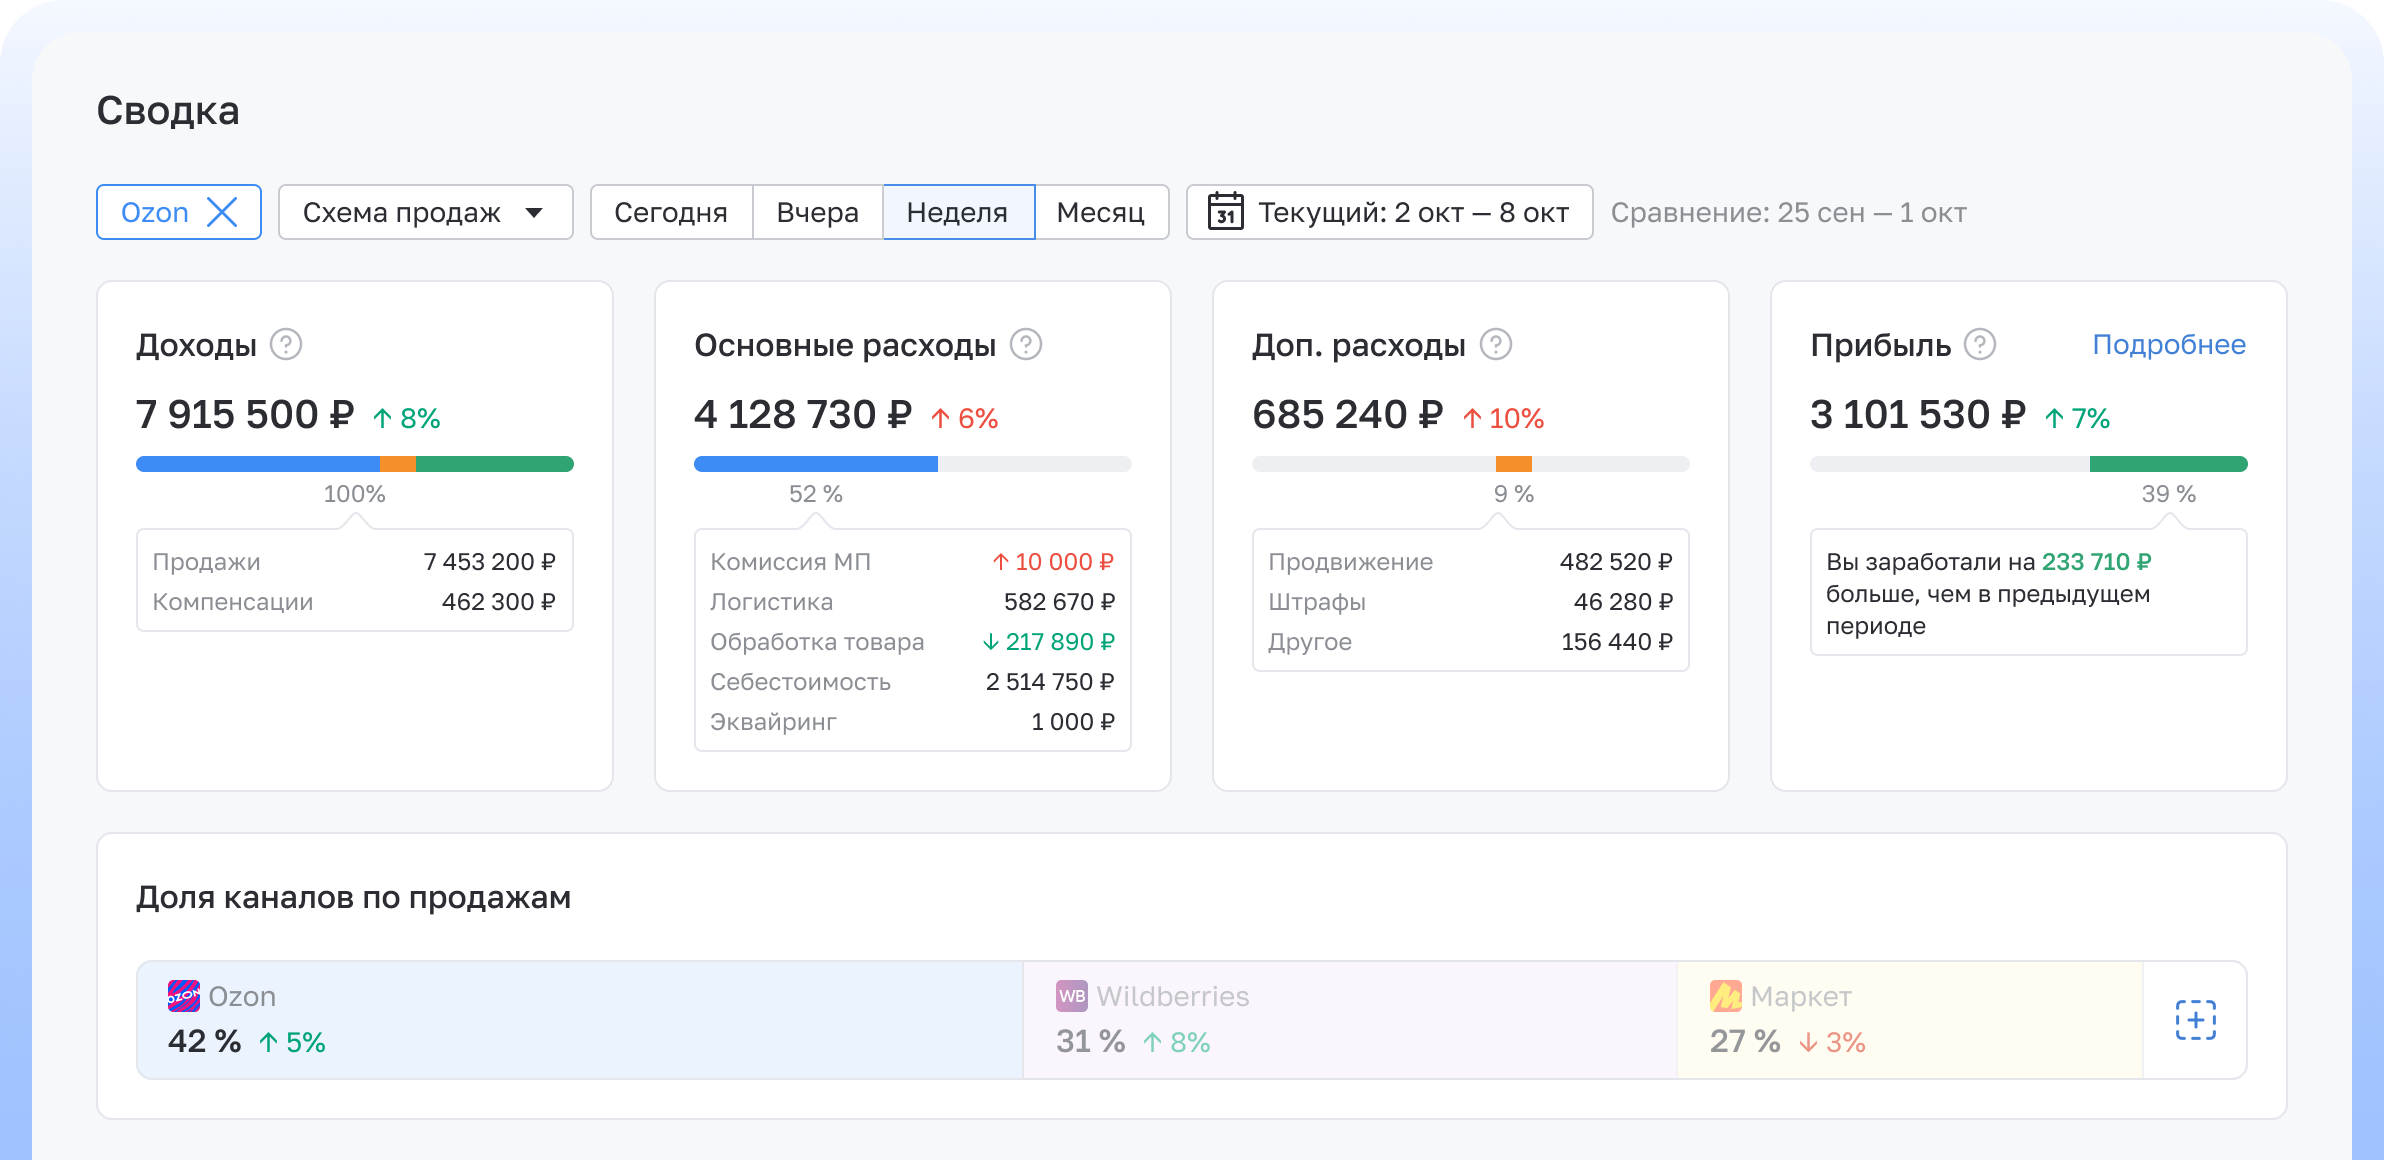
Task: Switch to Вчера period
Action: point(817,212)
